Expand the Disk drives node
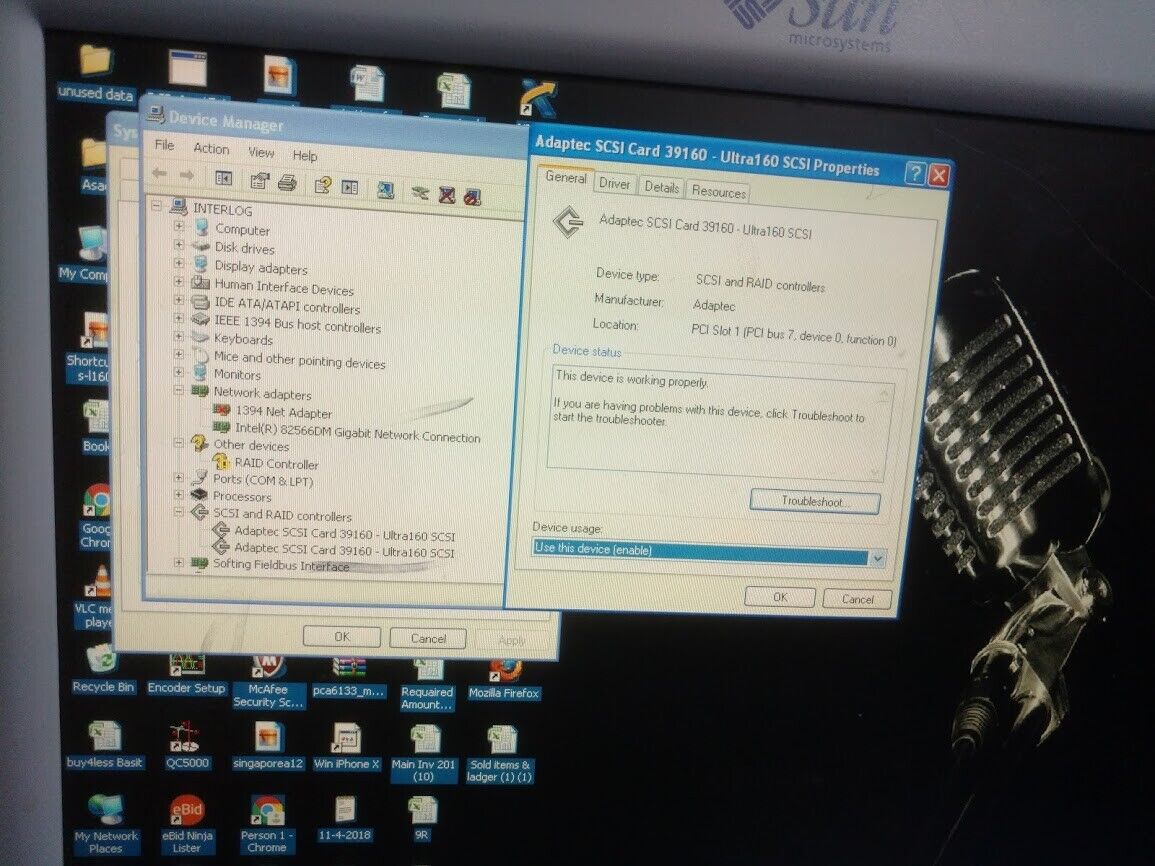Viewport: 1155px width, 866px height. click(x=179, y=244)
